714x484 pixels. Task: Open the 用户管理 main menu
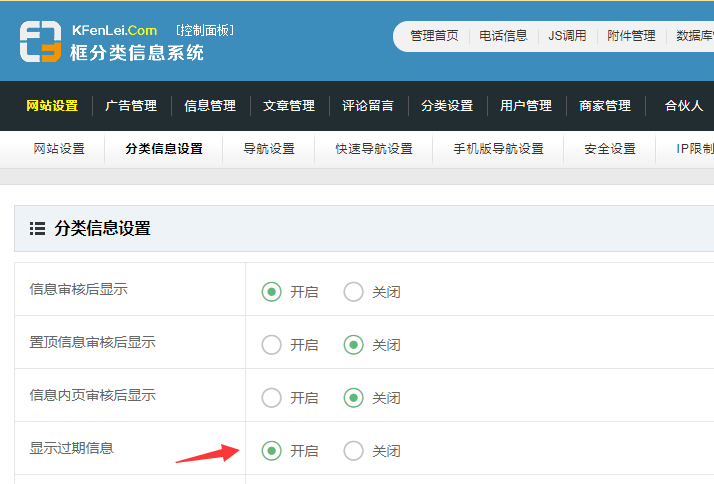coord(526,106)
